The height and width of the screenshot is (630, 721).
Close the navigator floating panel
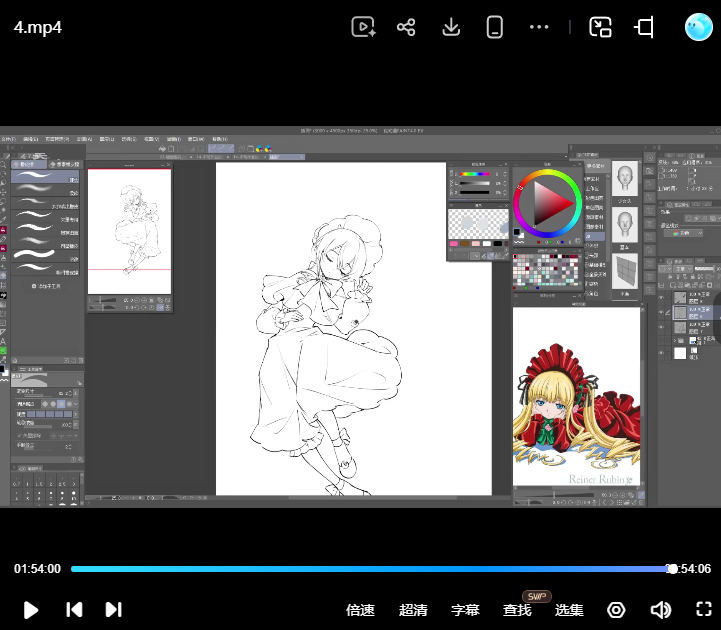tap(168, 165)
